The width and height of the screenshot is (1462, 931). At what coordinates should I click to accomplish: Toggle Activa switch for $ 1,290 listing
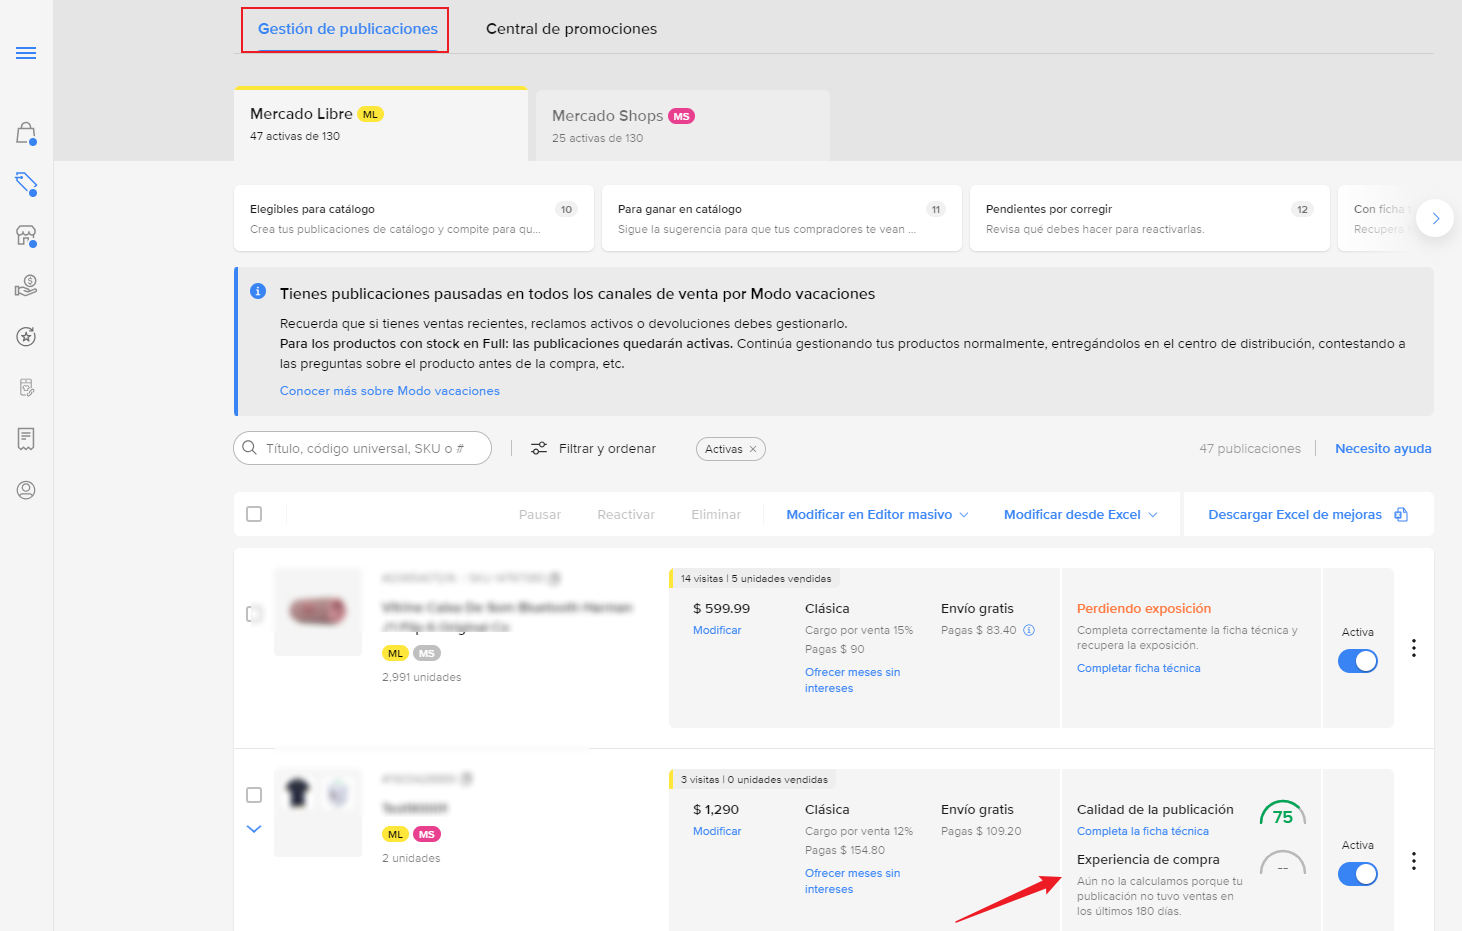click(1358, 874)
